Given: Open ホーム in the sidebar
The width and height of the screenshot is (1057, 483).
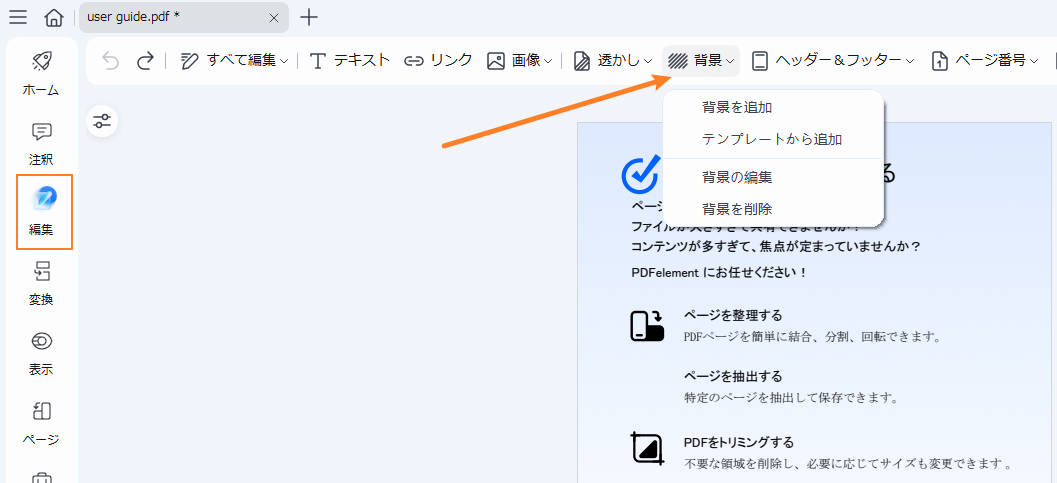Looking at the screenshot, I should tap(41, 74).
